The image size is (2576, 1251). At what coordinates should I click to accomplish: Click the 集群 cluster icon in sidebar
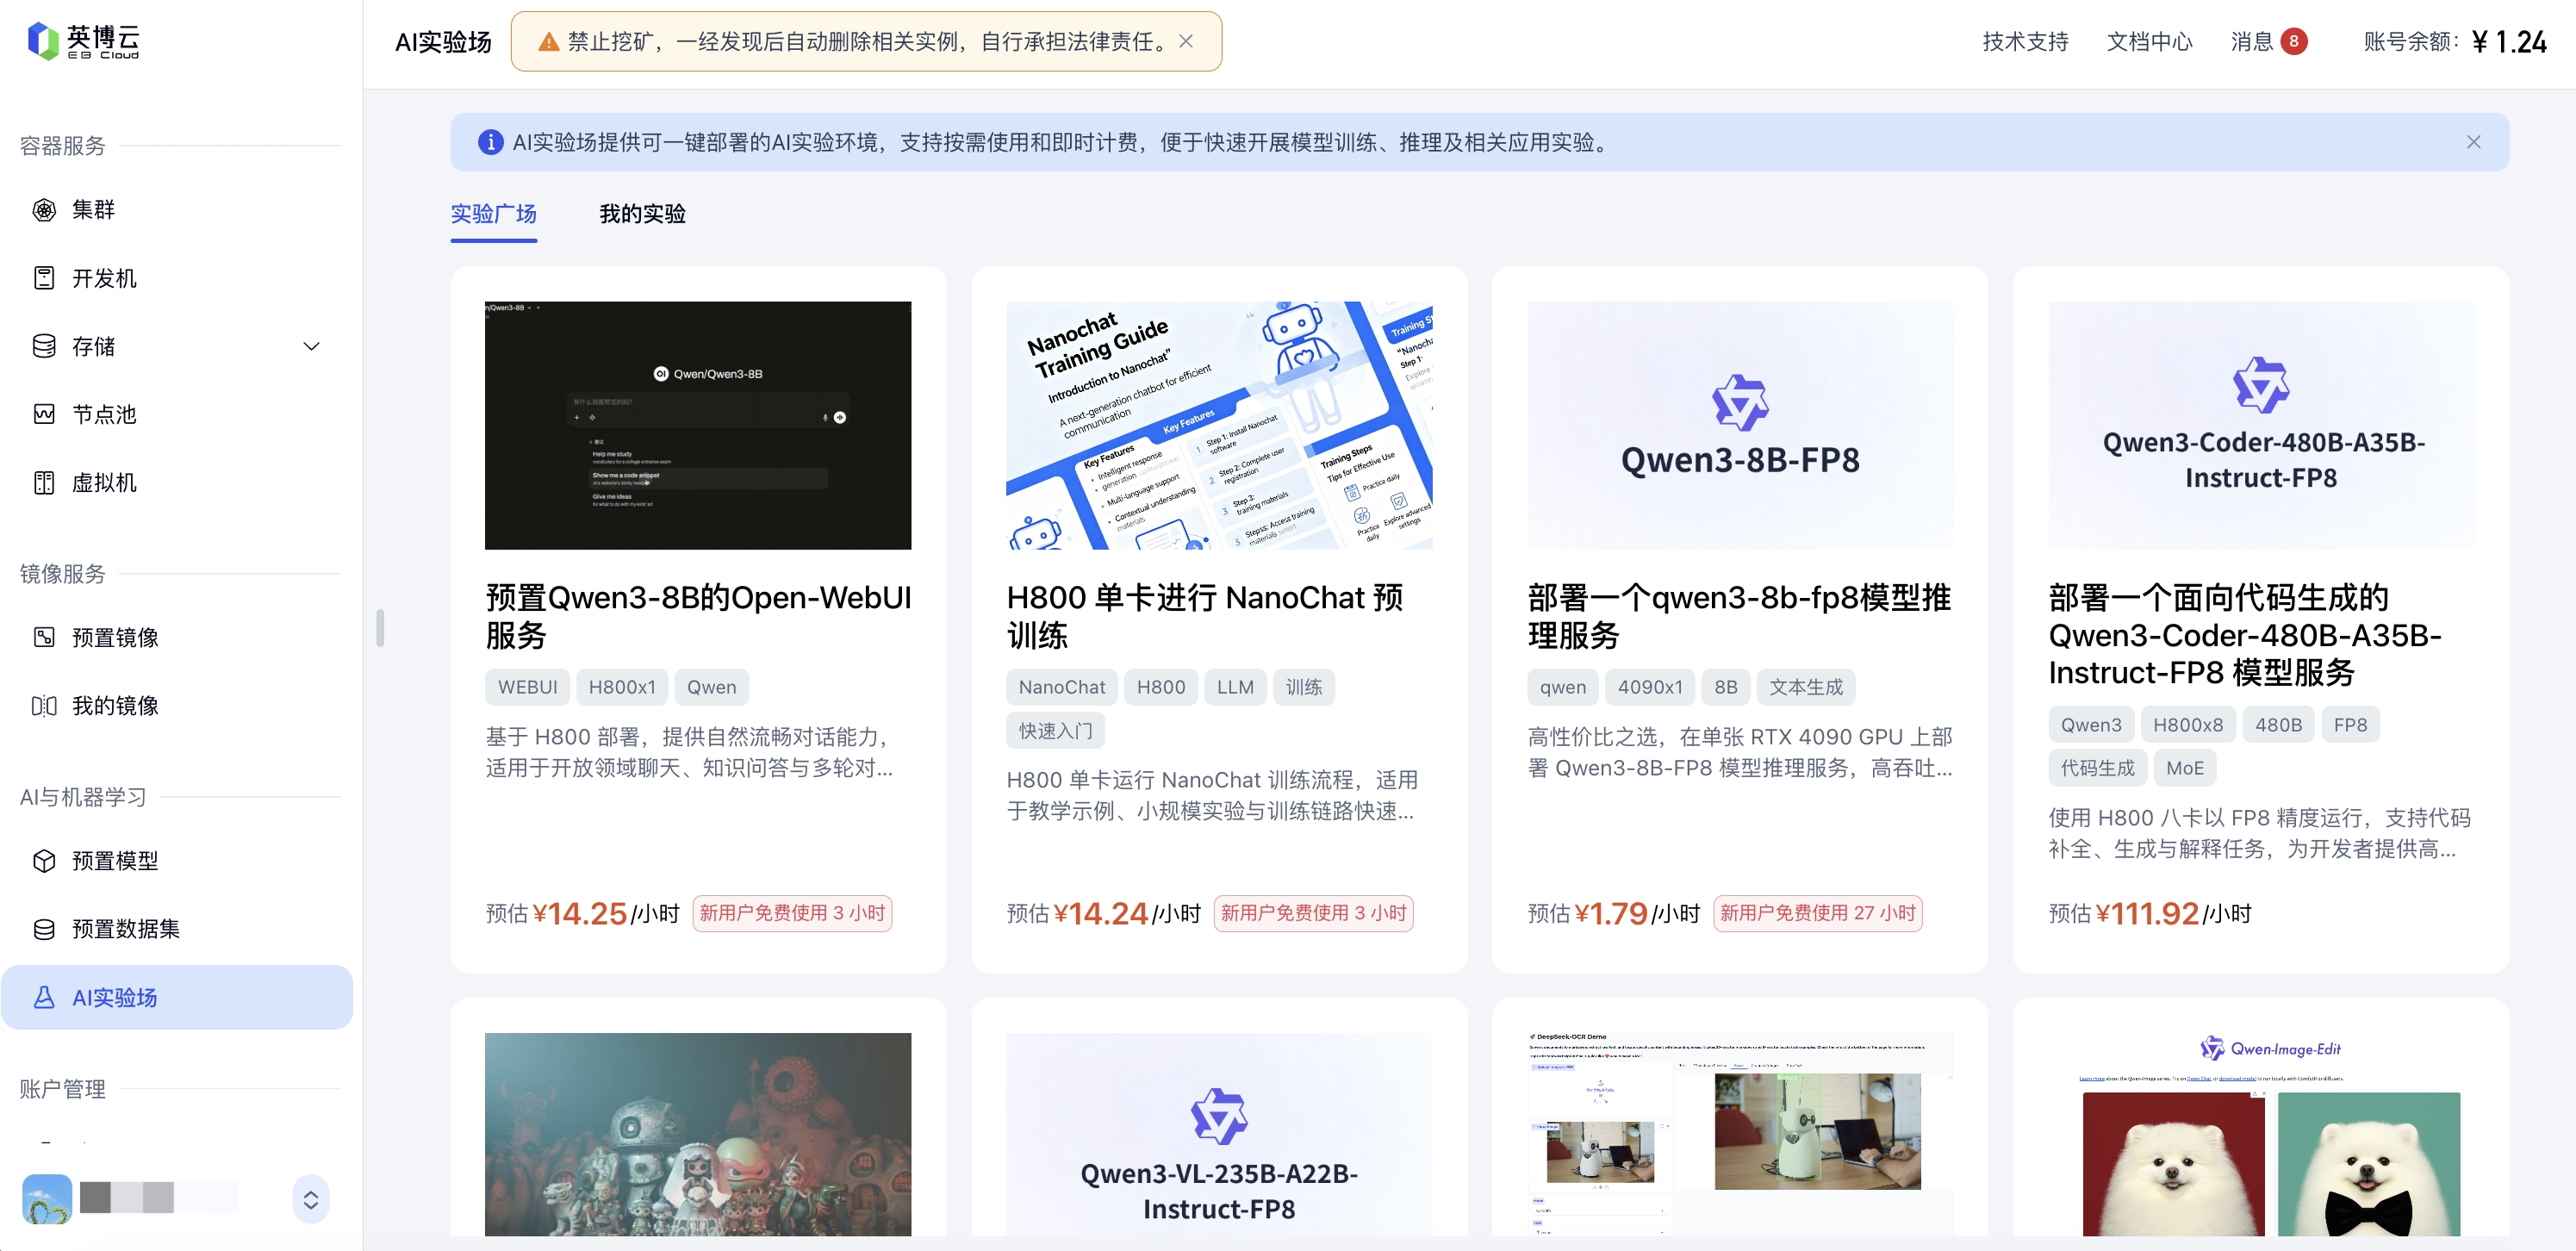click(x=44, y=210)
